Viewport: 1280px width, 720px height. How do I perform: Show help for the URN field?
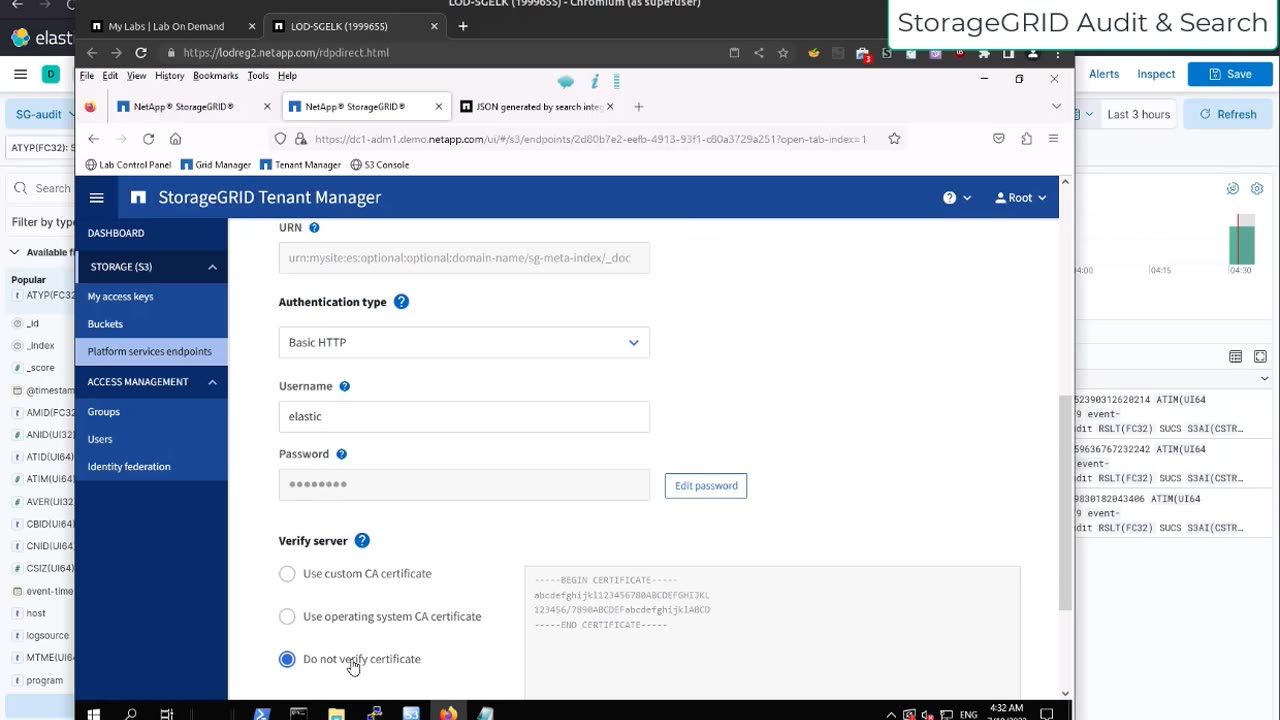(x=314, y=228)
